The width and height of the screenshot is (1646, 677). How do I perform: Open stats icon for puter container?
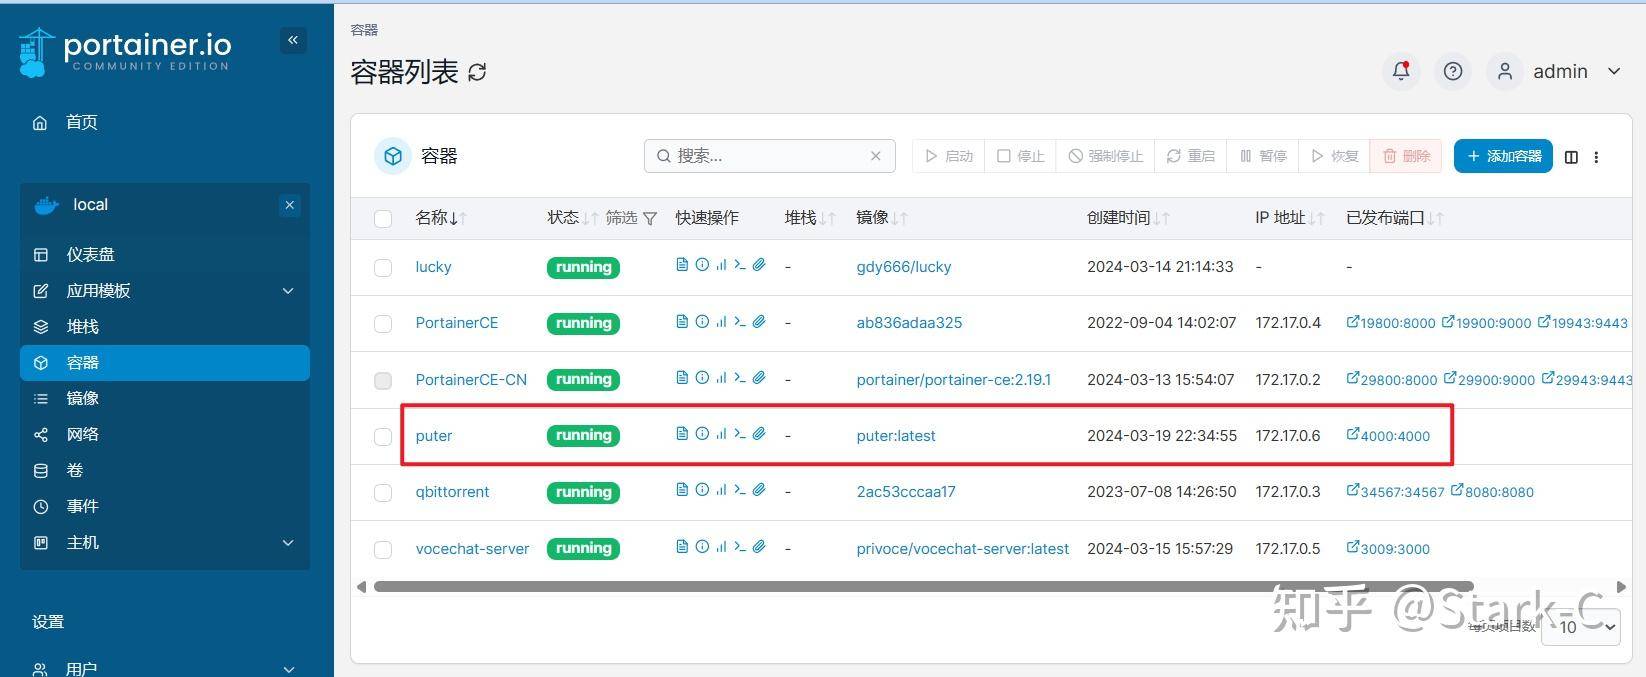coord(721,433)
